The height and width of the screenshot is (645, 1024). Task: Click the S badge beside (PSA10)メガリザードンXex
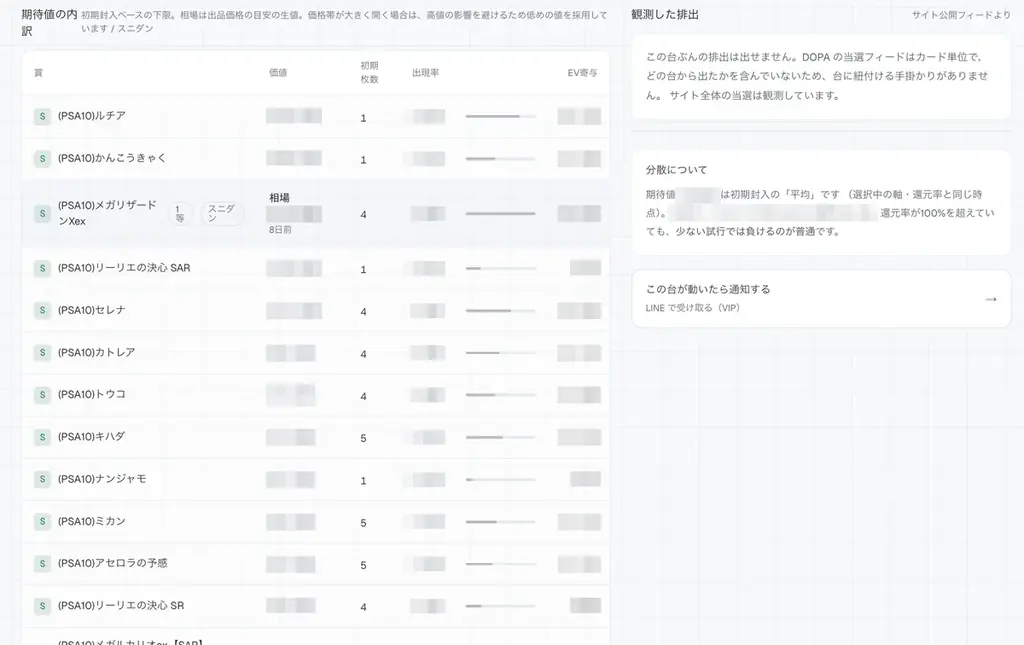point(42,213)
